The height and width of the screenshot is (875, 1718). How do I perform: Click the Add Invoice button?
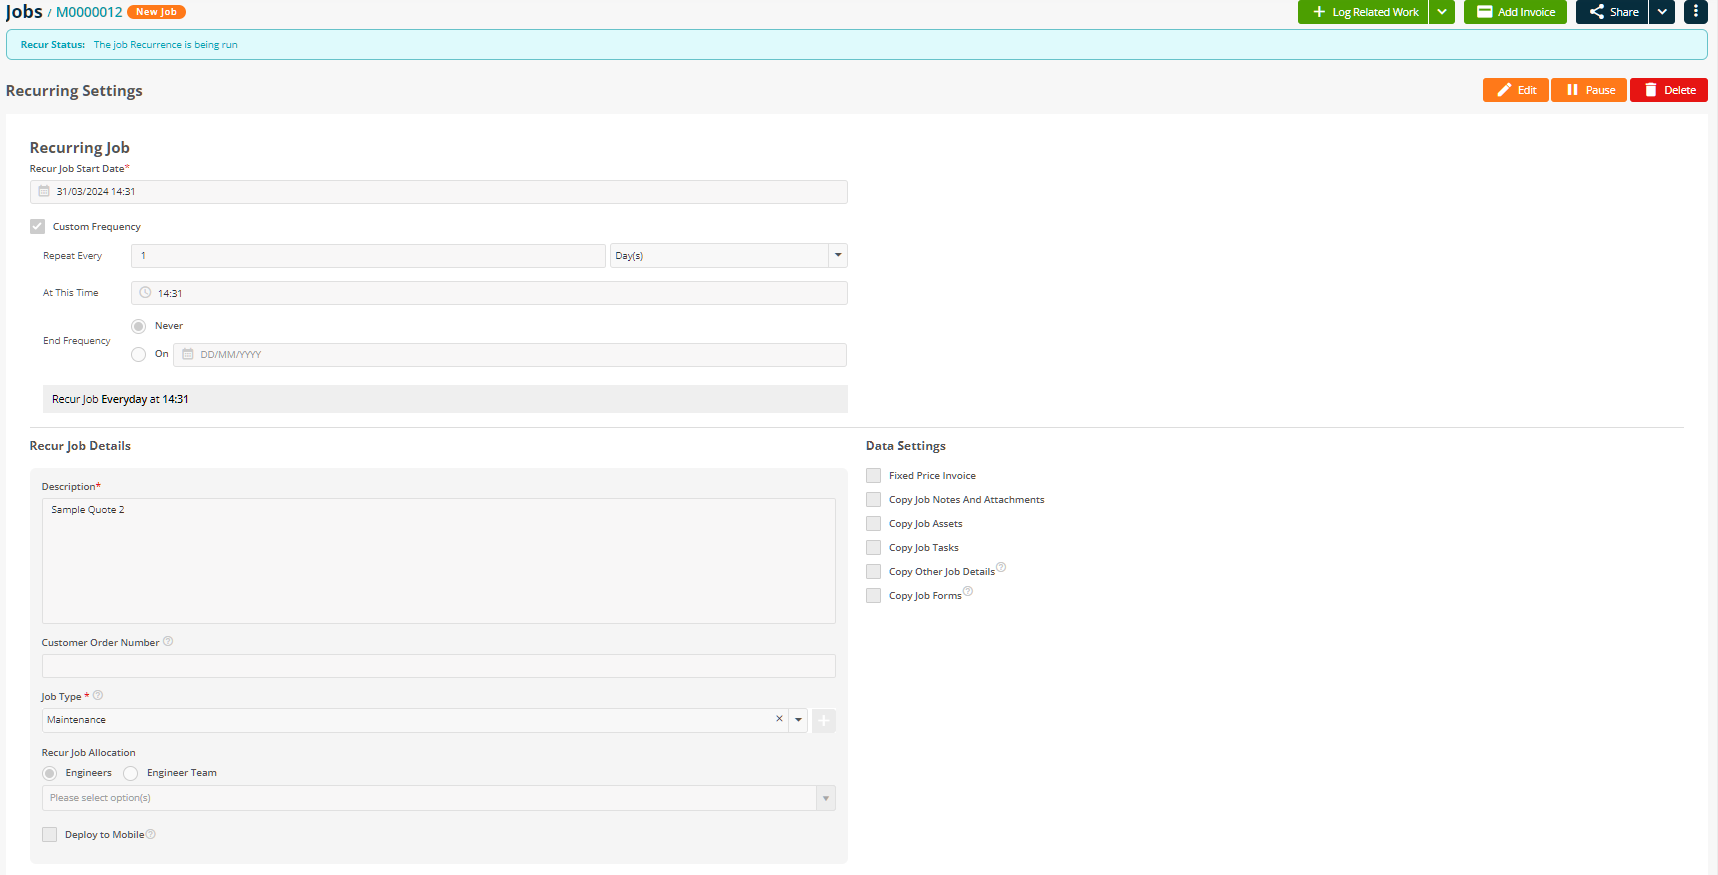click(x=1515, y=12)
